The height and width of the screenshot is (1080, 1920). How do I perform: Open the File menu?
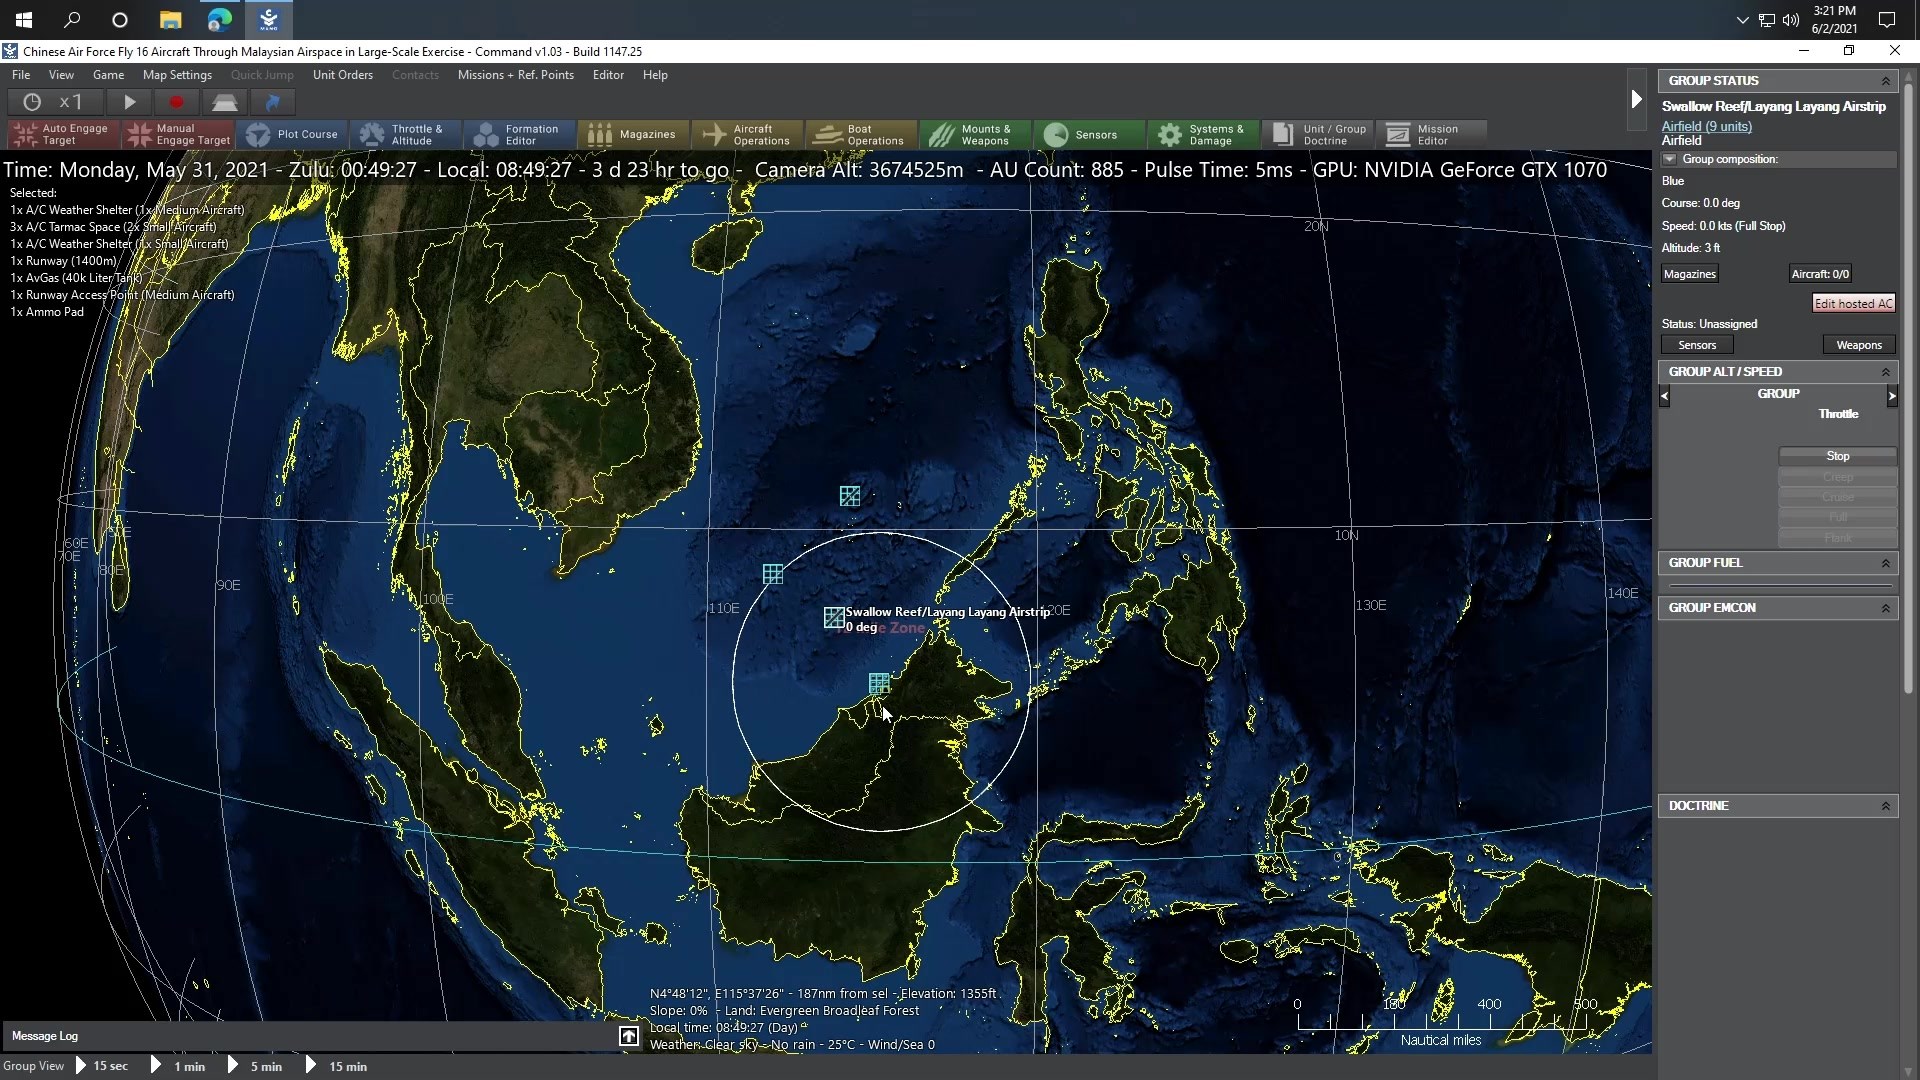point(21,75)
